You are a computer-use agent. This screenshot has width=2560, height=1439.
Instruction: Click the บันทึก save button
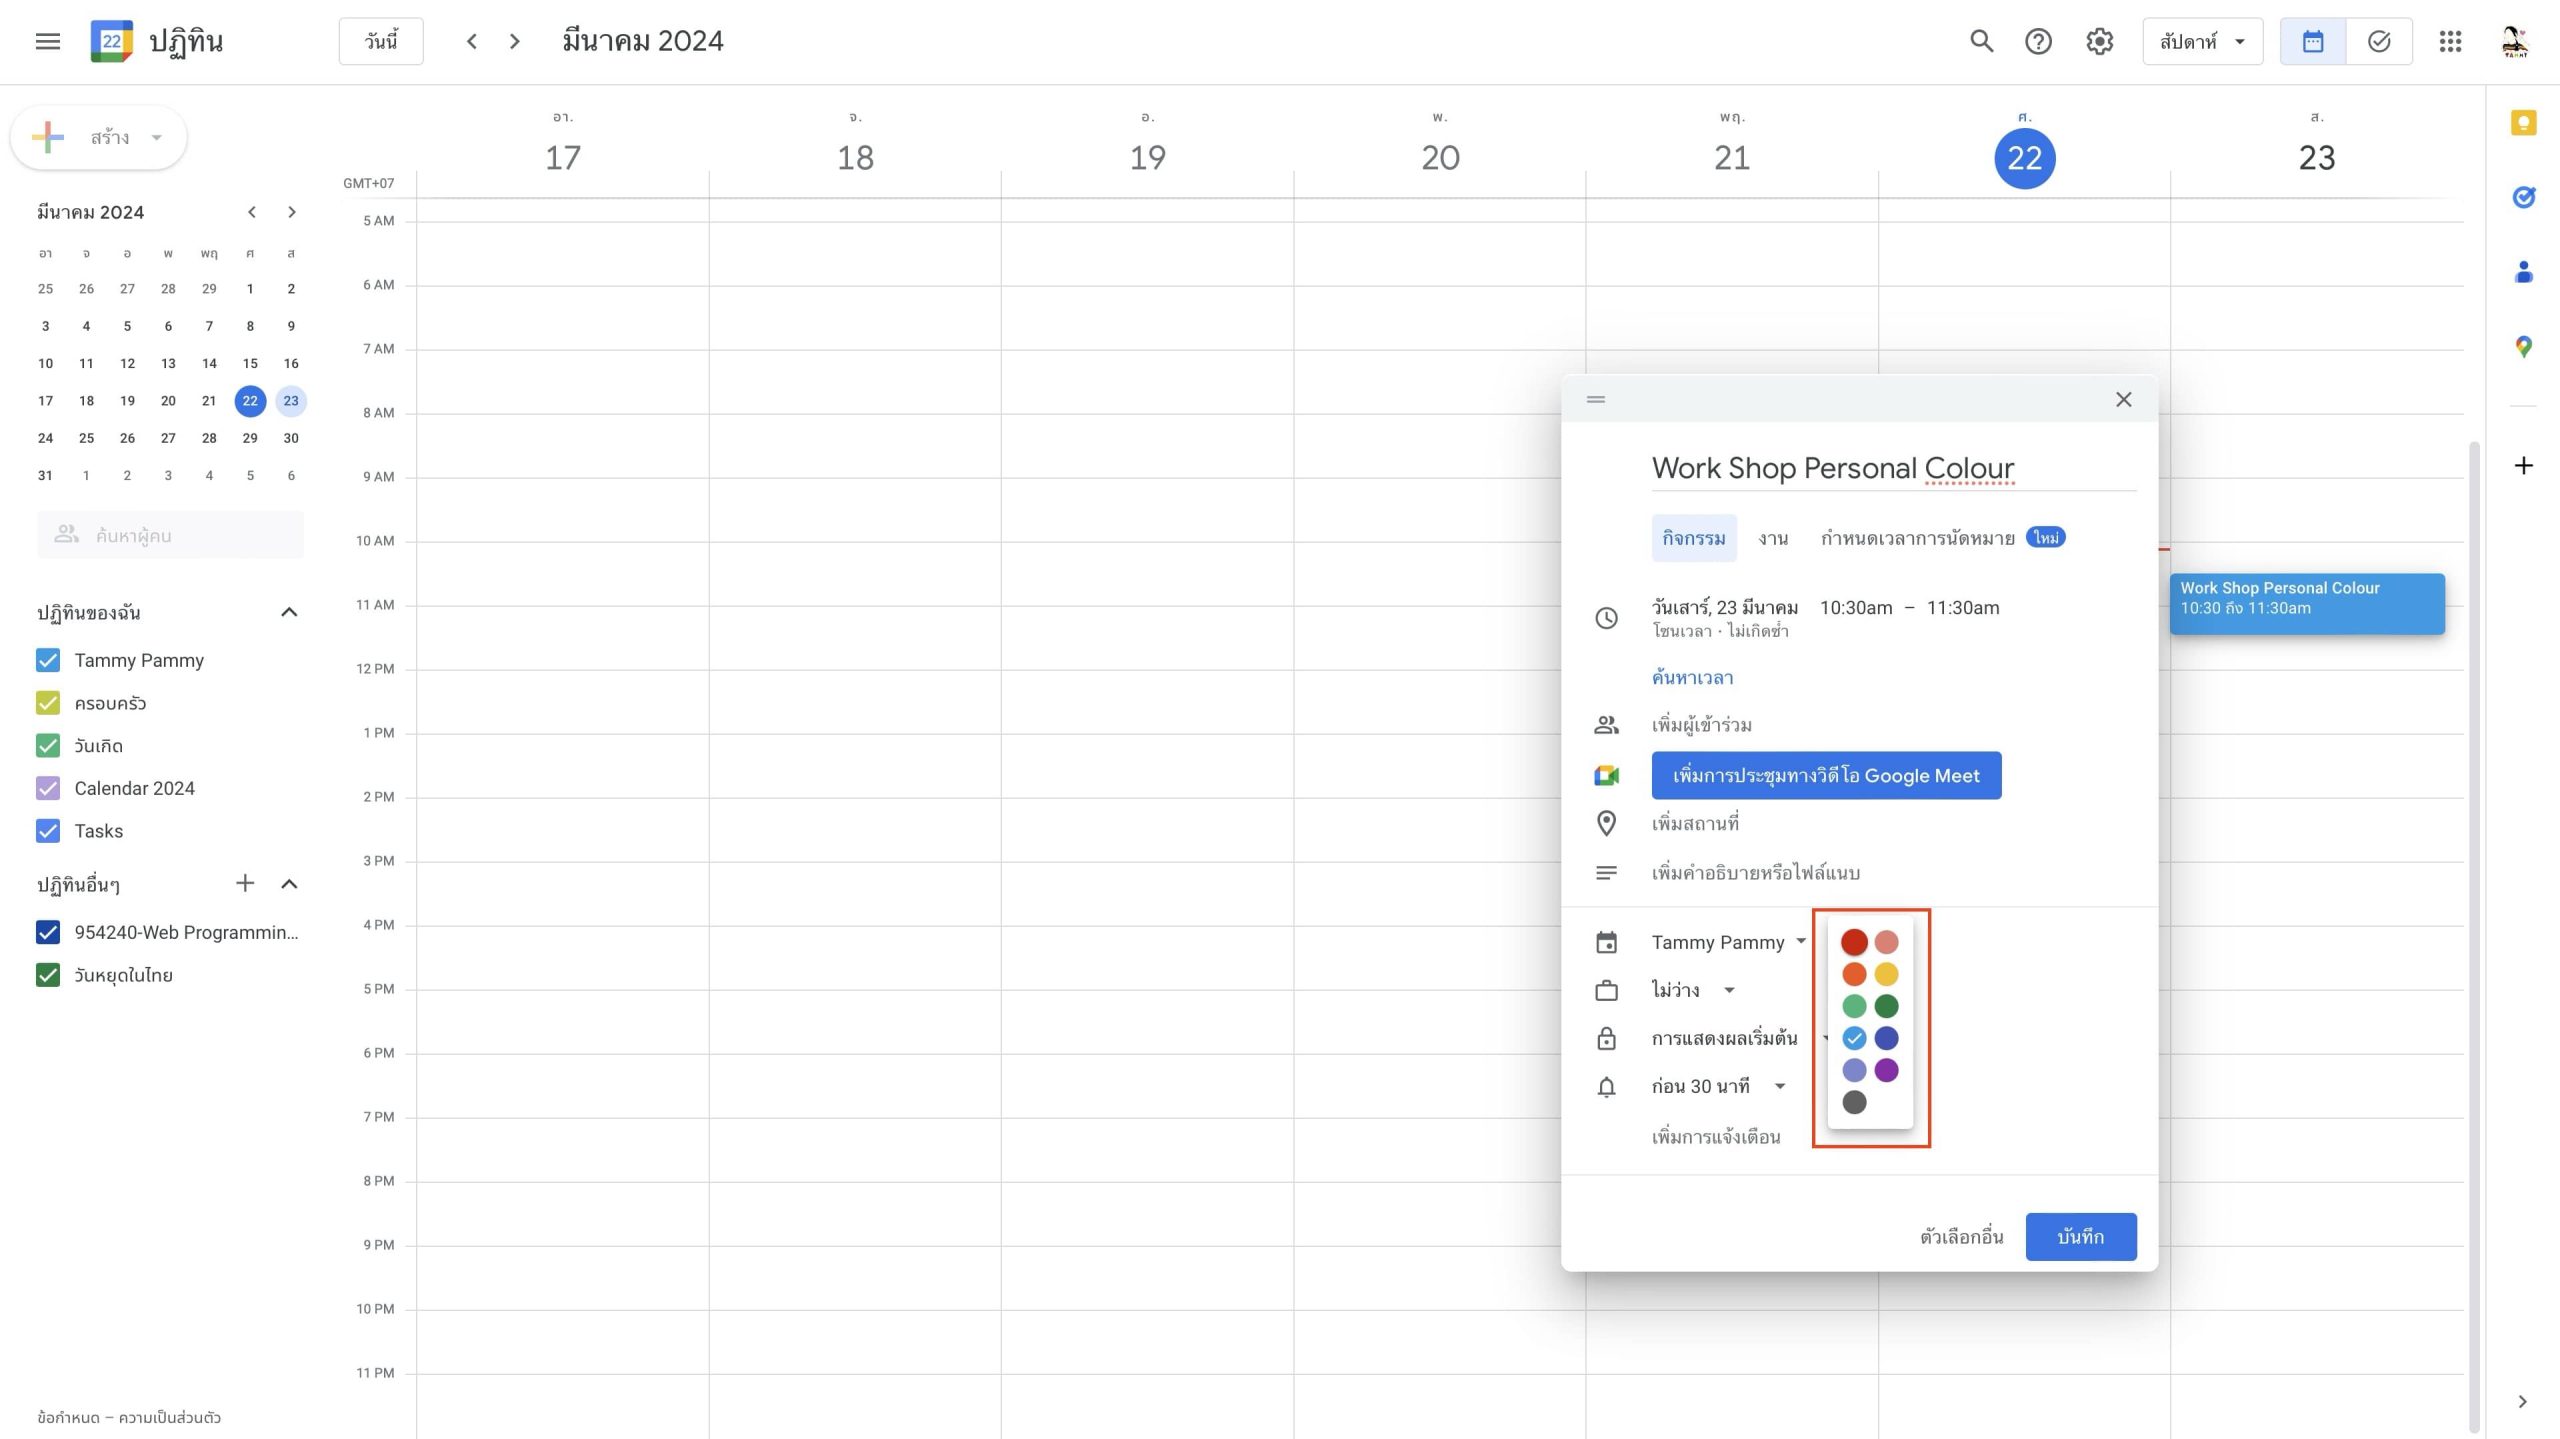click(x=2080, y=1237)
